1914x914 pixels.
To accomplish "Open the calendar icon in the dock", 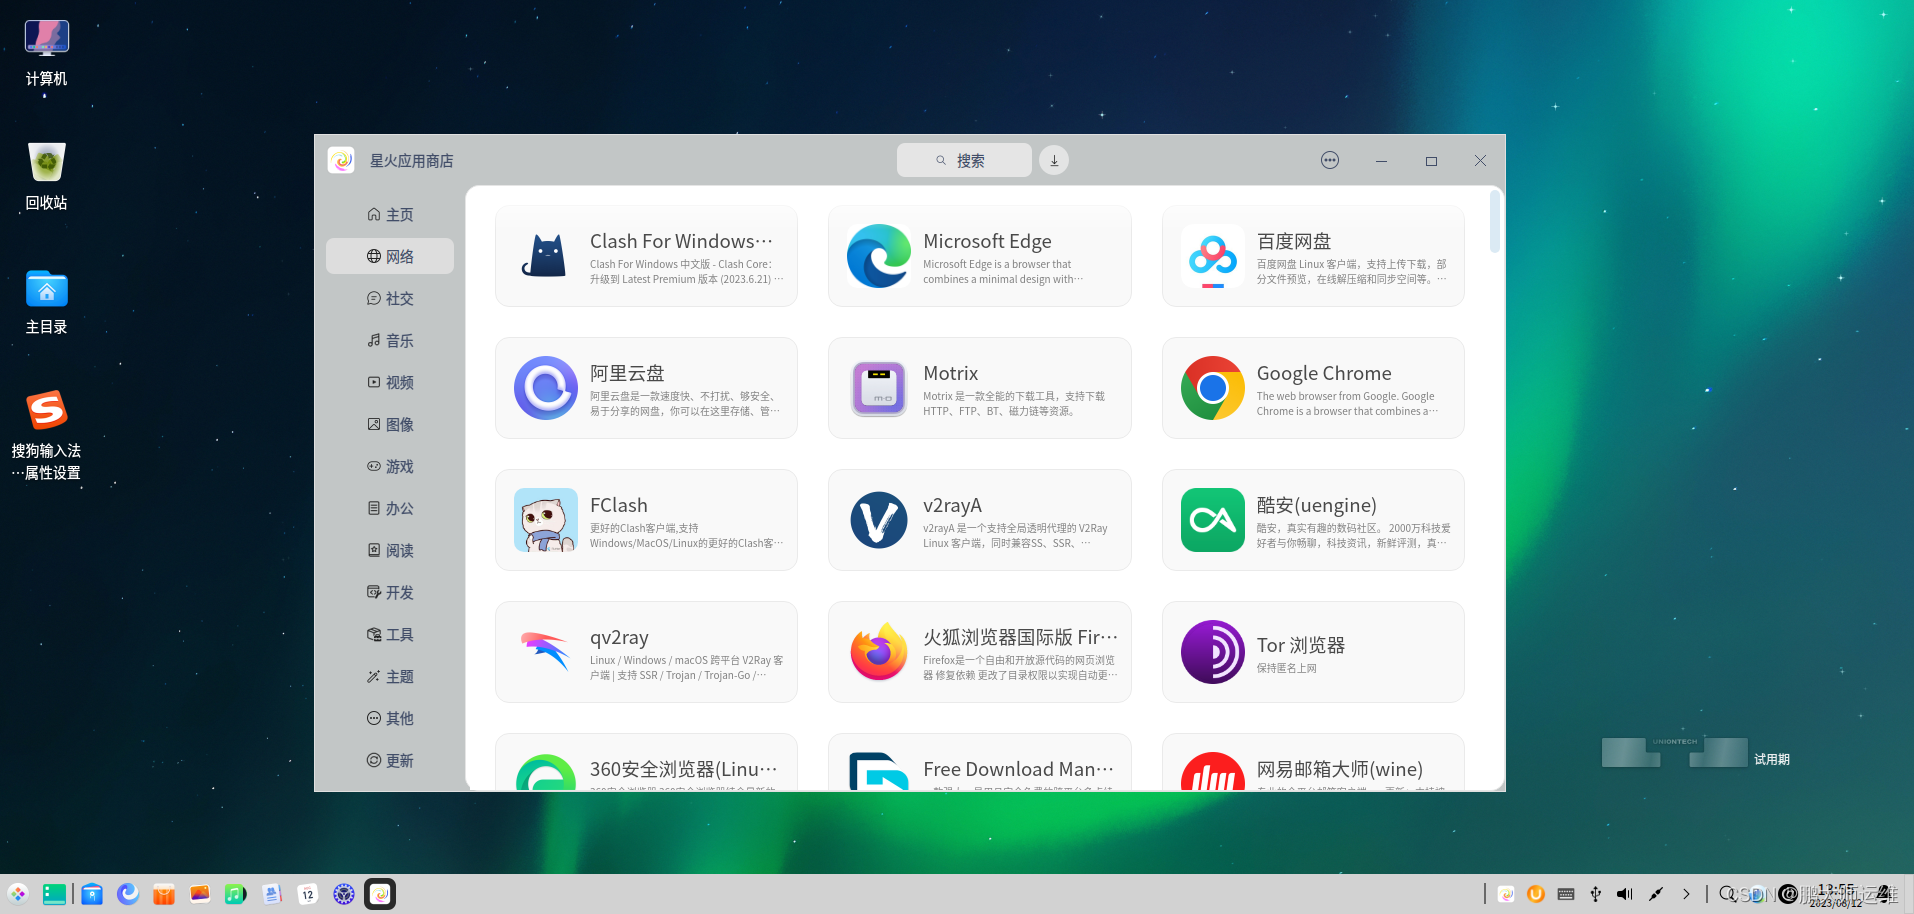I will 308,894.
